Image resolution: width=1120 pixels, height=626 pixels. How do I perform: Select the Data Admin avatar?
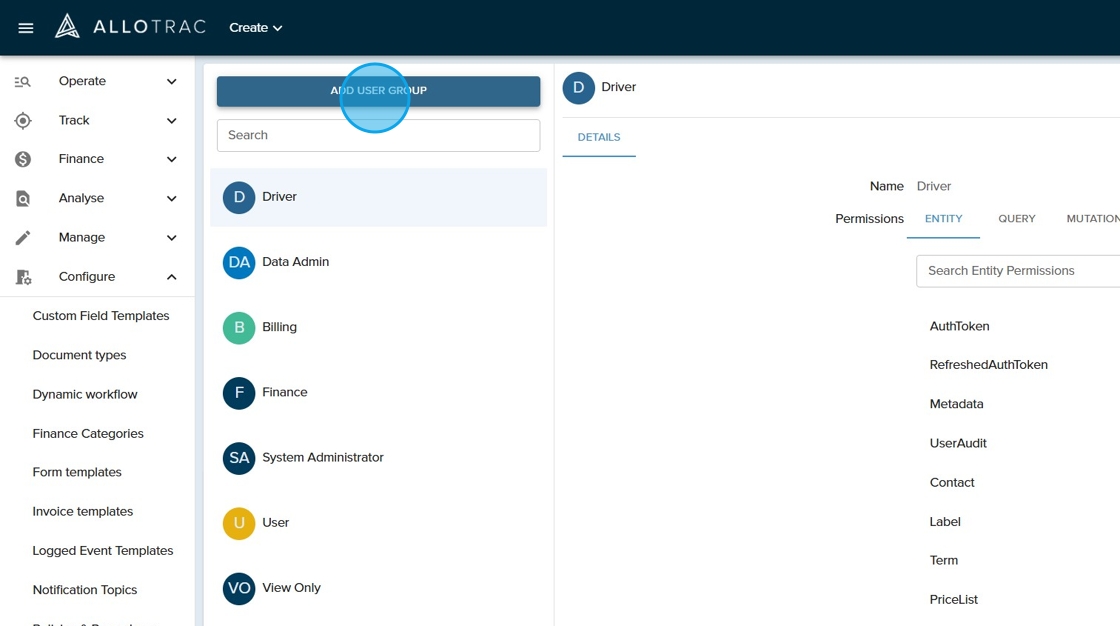point(239,262)
